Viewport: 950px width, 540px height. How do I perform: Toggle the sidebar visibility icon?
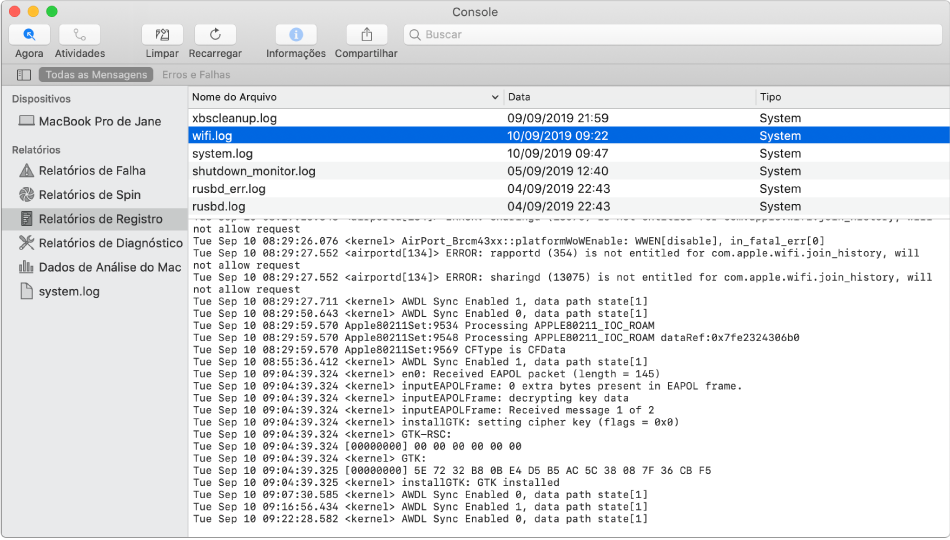24,75
